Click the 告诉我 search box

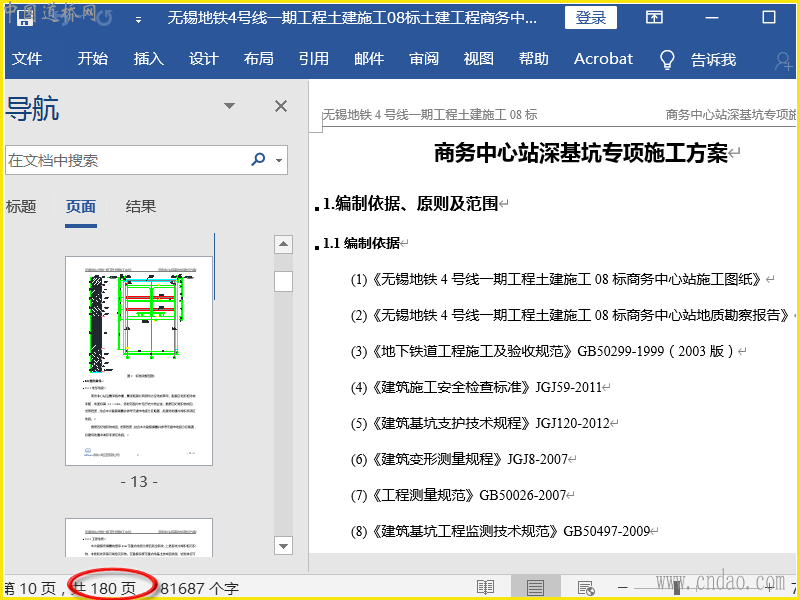click(713, 60)
